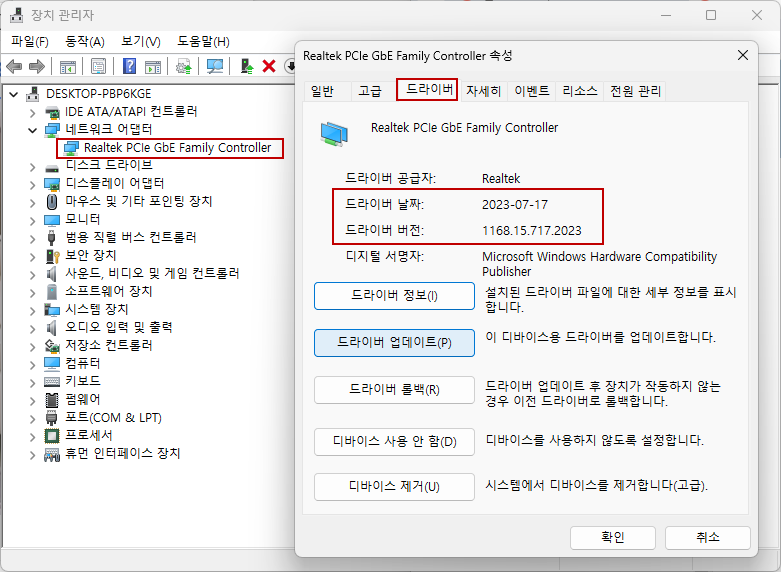Switch to the 고급 tab

point(370,91)
